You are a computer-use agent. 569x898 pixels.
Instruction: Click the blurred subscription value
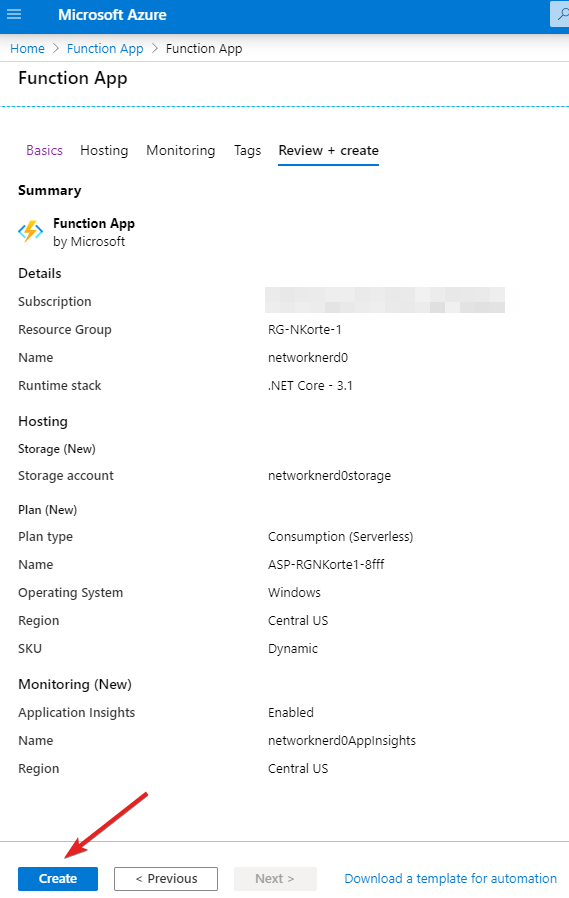[x=385, y=300]
